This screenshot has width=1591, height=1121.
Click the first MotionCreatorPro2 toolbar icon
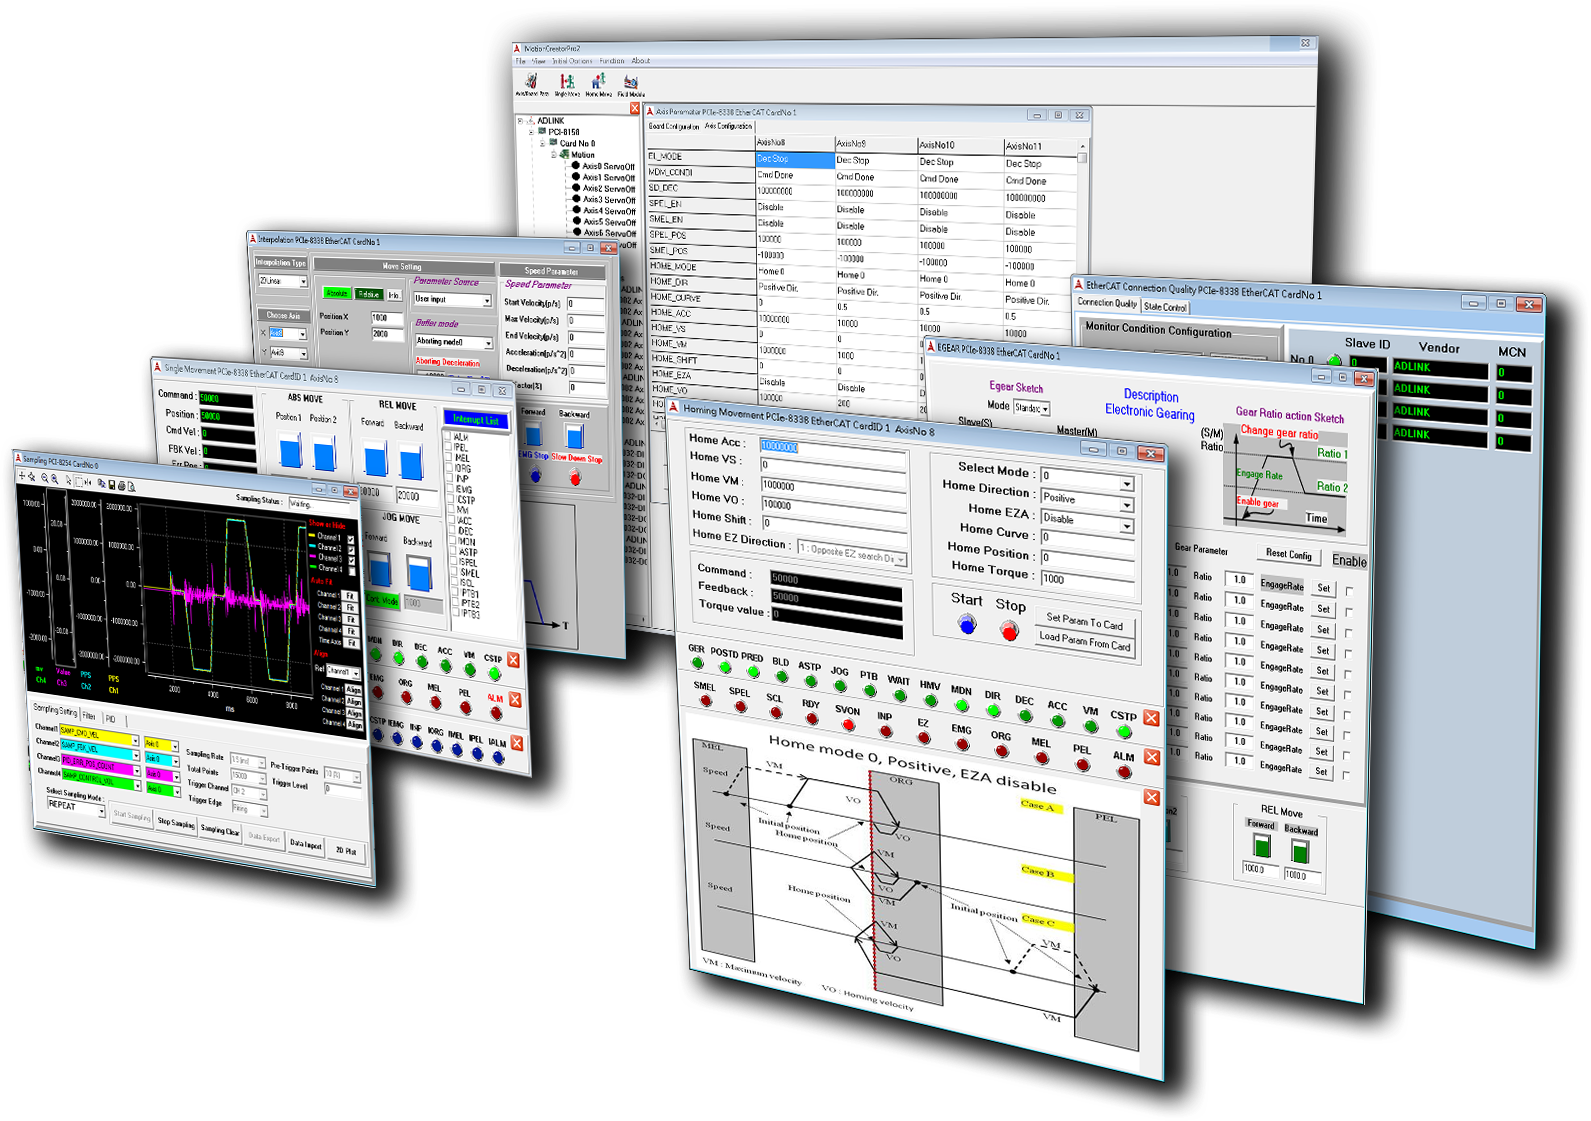(x=531, y=85)
